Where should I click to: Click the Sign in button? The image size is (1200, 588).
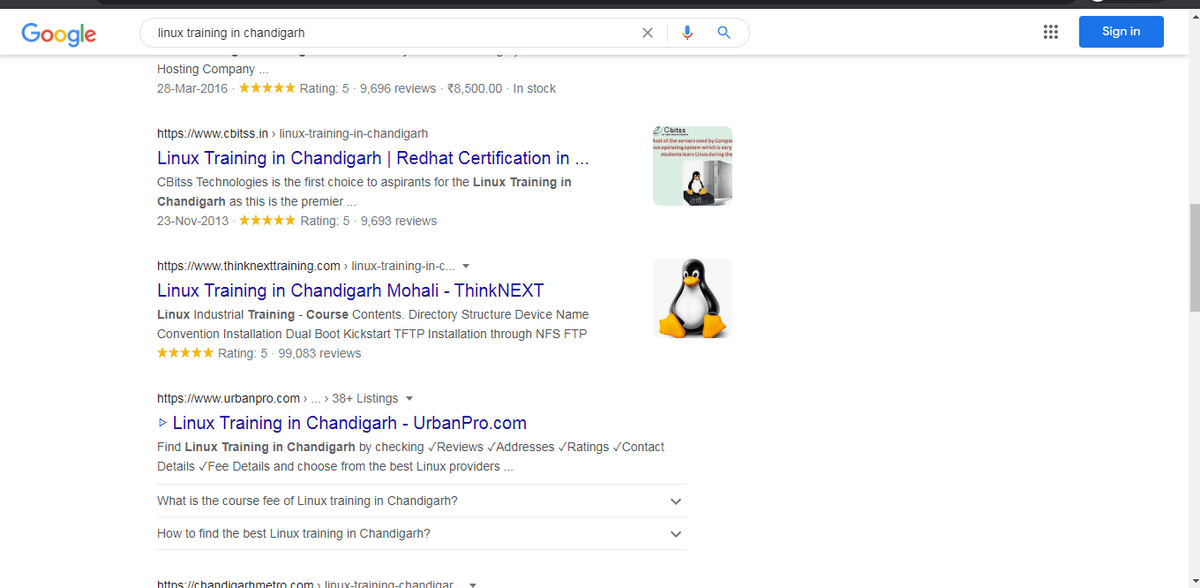pyautogui.click(x=1121, y=32)
